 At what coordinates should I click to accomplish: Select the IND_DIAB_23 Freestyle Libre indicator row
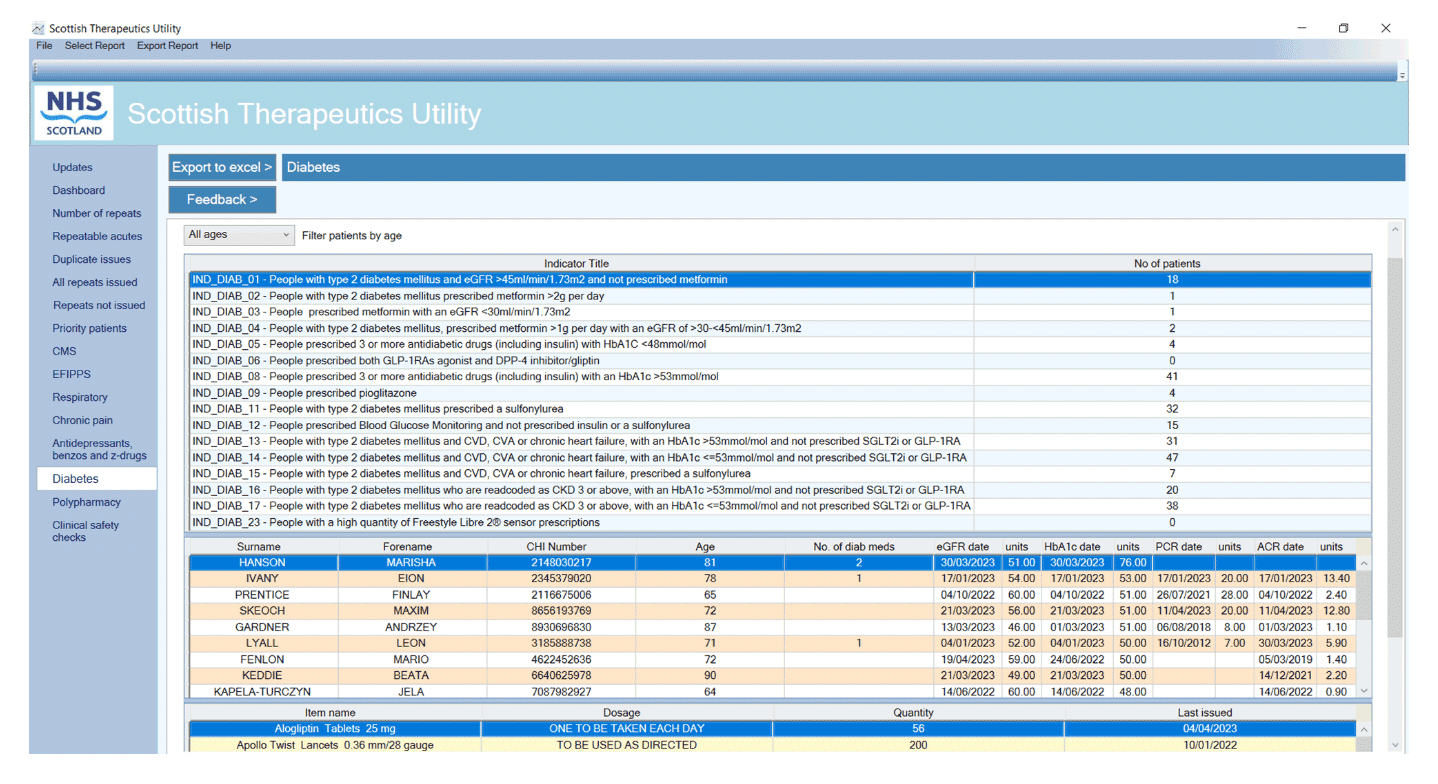click(x=779, y=522)
